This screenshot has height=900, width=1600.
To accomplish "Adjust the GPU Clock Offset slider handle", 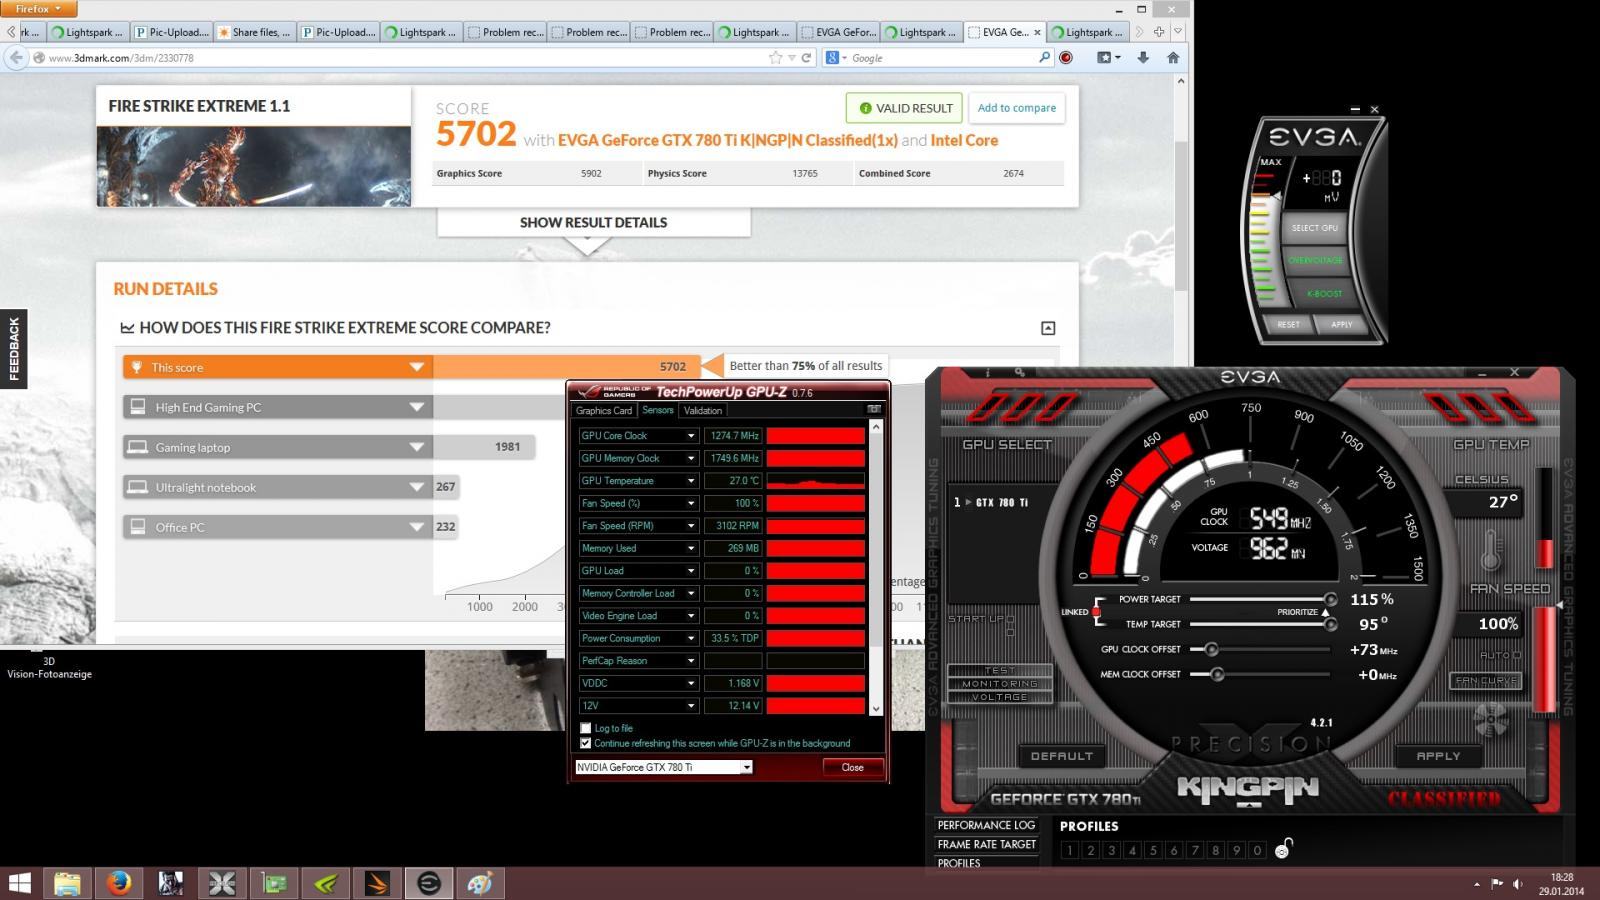I will pyautogui.click(x=1211, y=649).
